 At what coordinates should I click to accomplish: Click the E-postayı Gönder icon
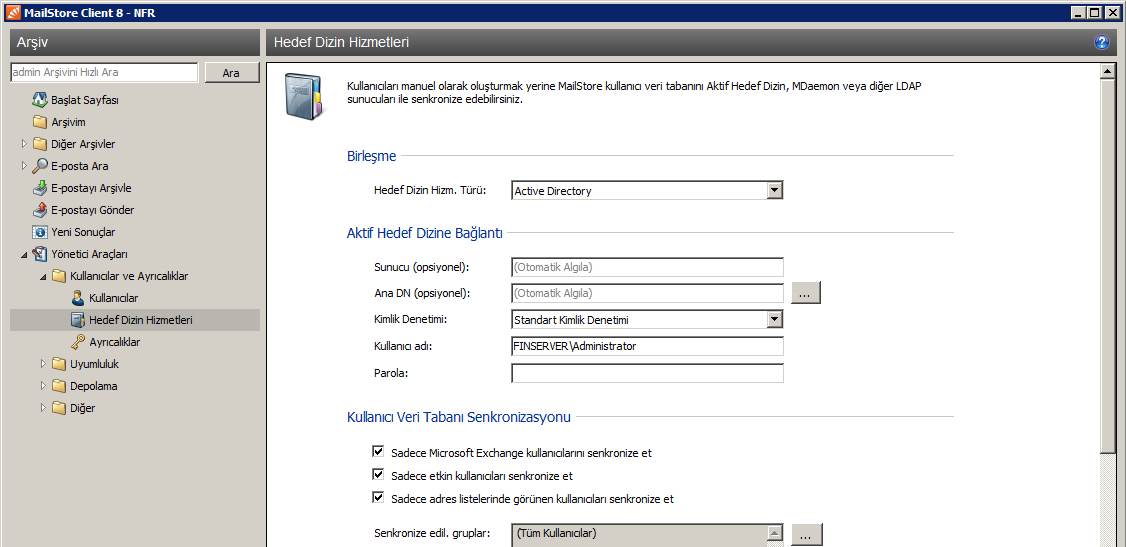point(40,210)
